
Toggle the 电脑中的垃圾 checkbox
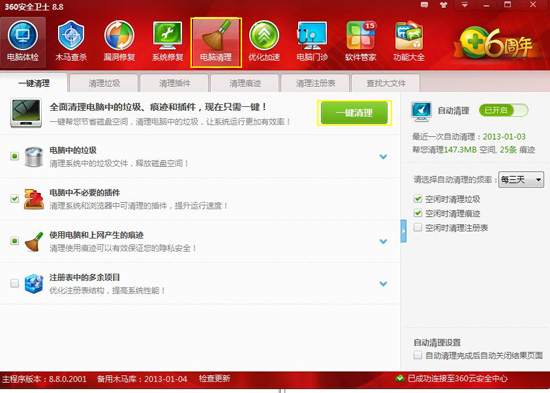click(14, 156)
